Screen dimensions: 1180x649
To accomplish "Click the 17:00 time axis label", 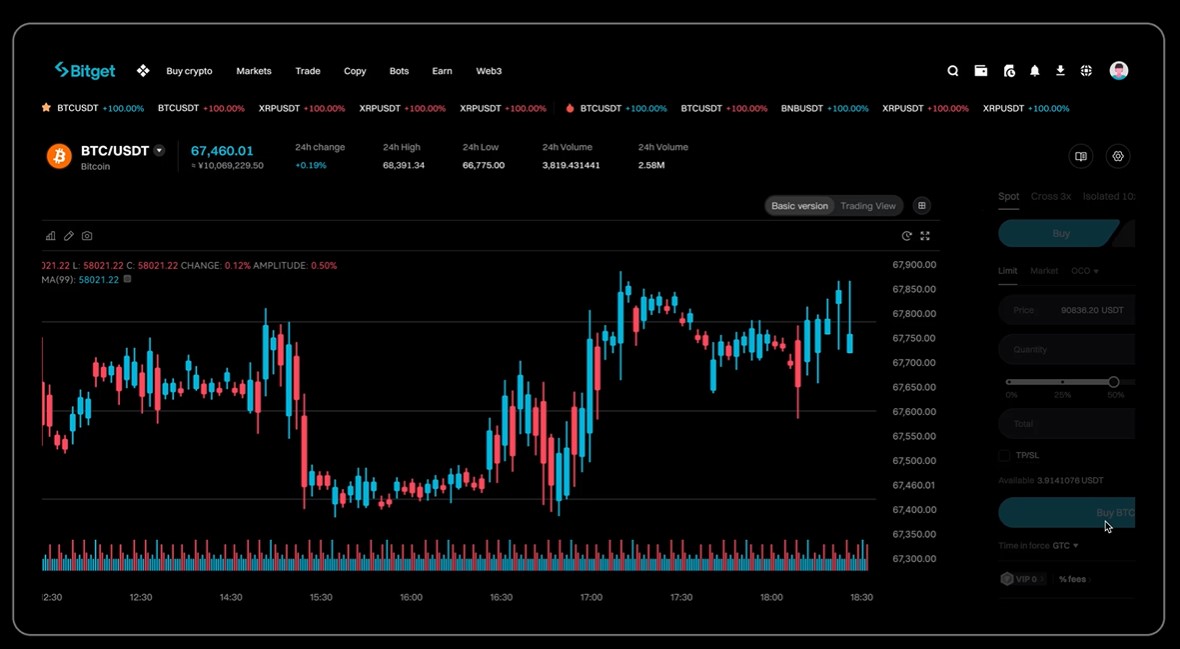I will point(591,597).
